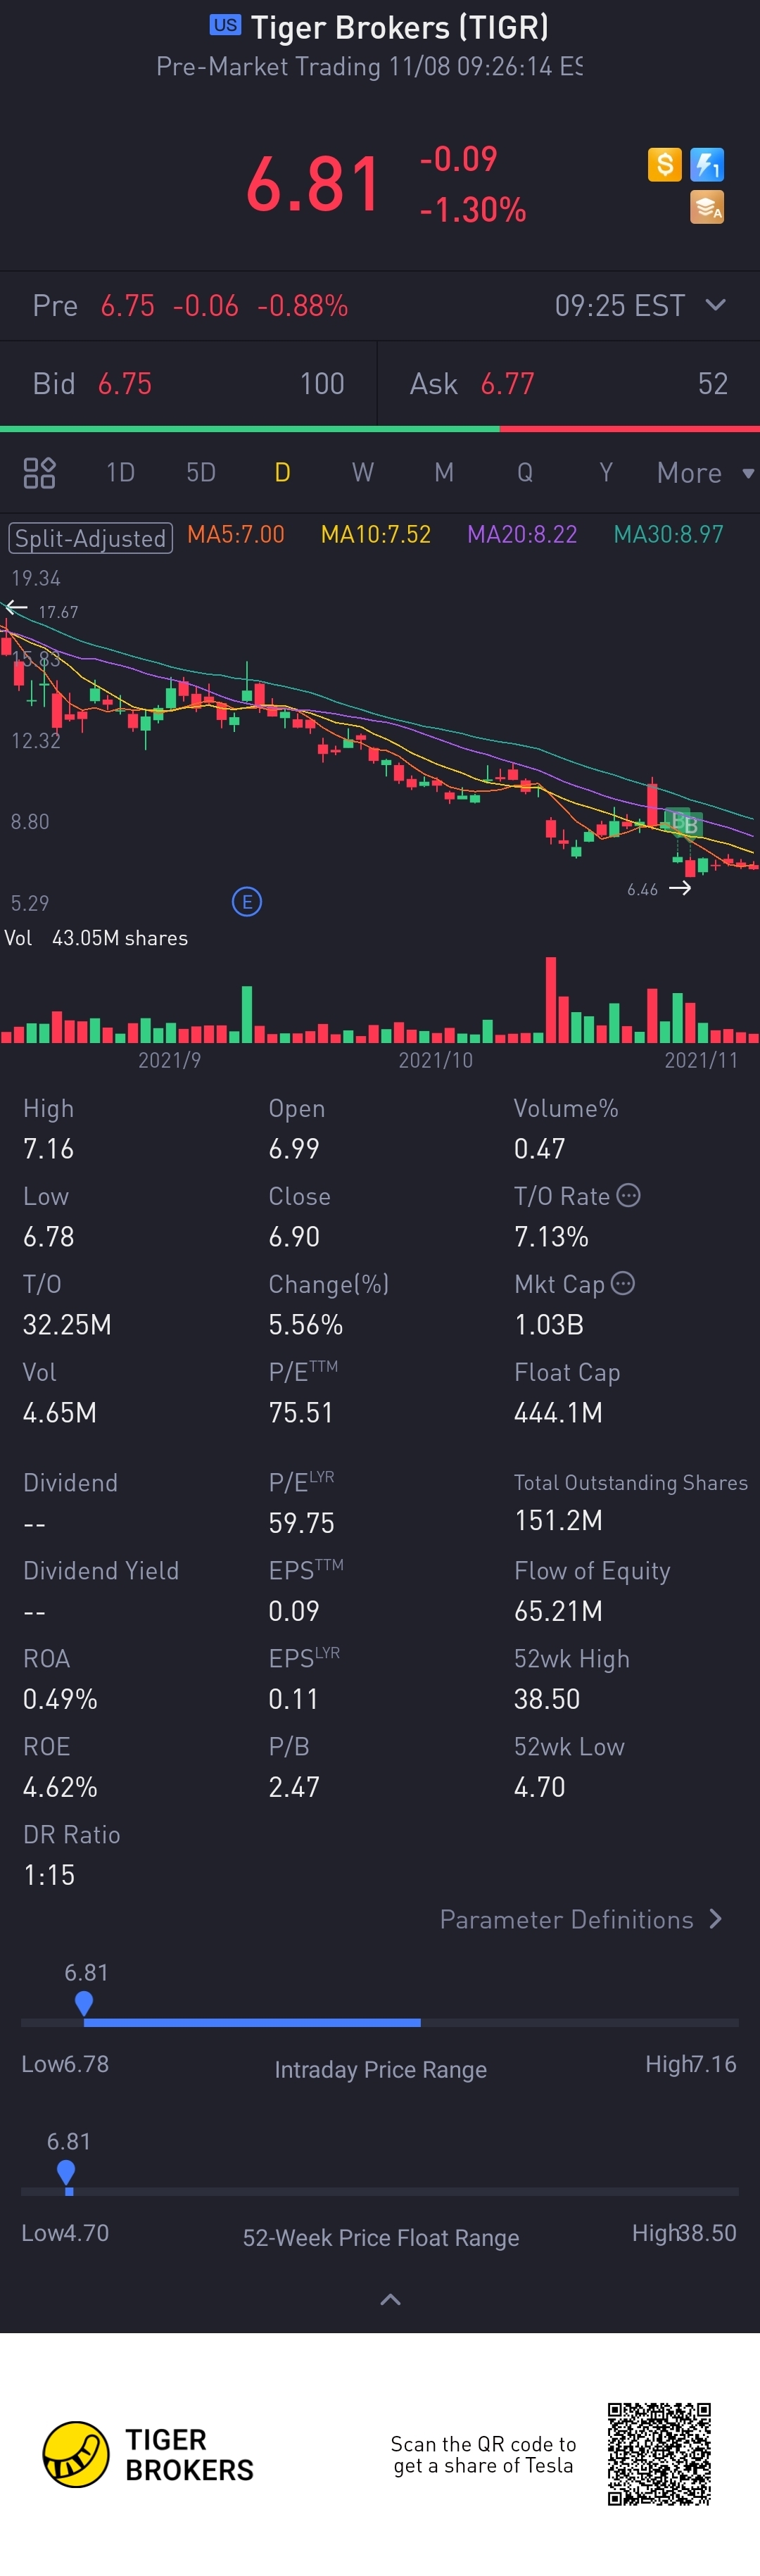Viewport: 760px width, 2576px height.
Task: Open Mkt Cap info bubble icon
Action: [622, 1283]
